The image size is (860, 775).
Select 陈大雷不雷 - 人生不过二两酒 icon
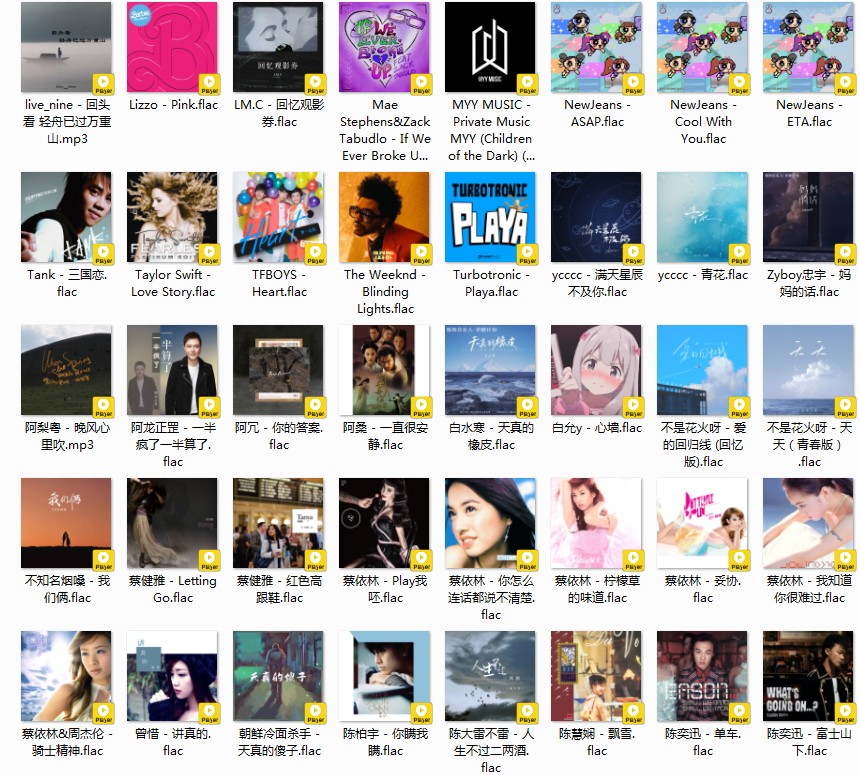click(x=490, y=676)
